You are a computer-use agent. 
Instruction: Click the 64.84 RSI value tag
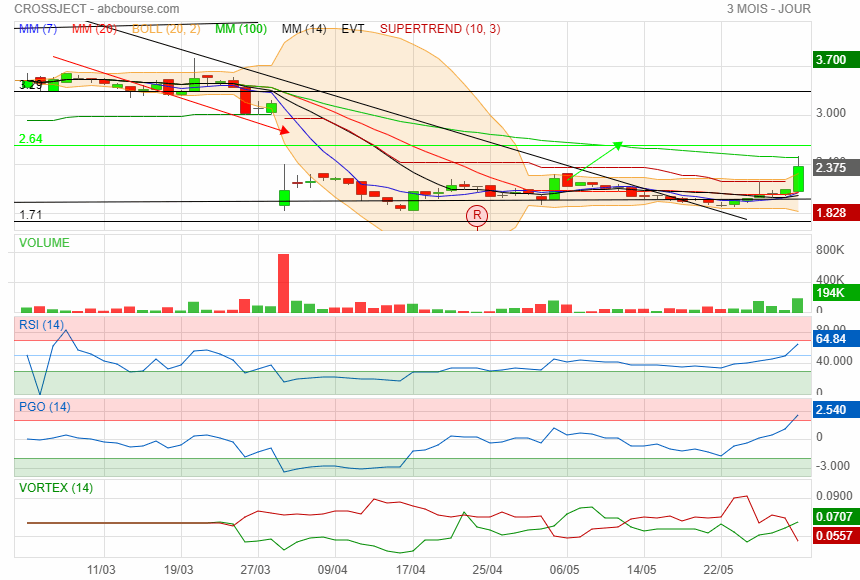click(x=836, y=339)
